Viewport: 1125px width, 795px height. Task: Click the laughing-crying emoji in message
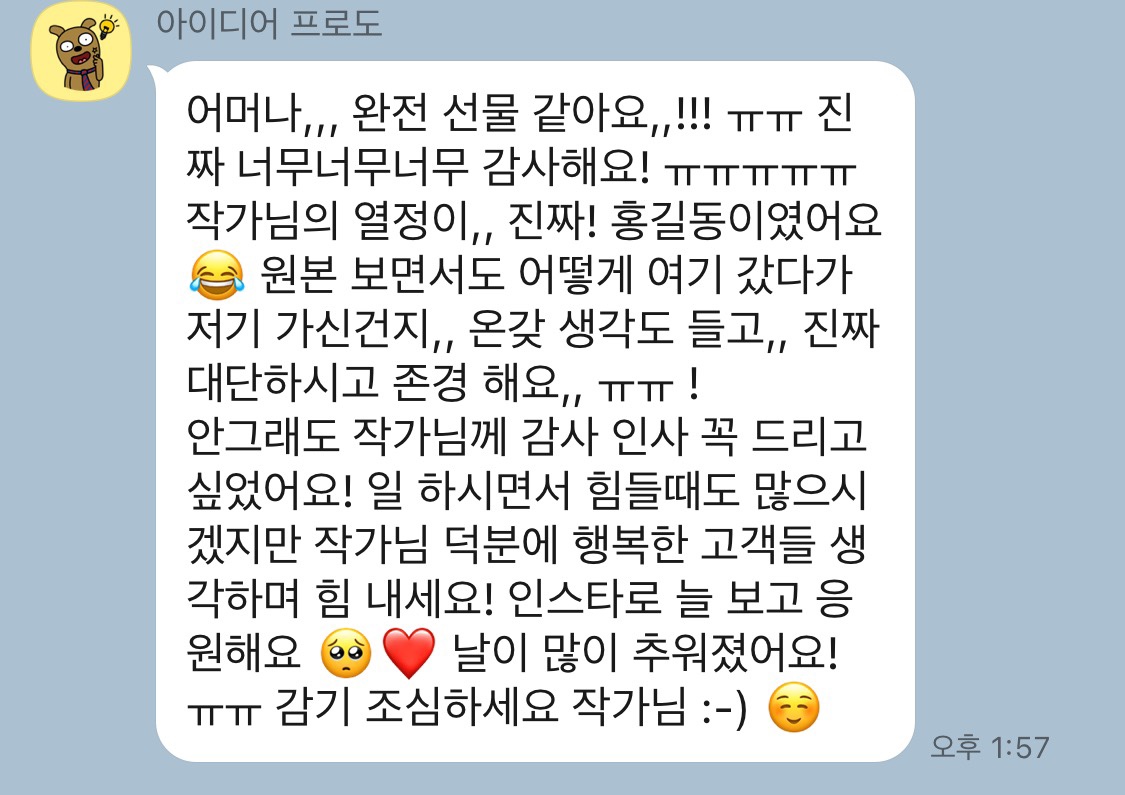[x=217, y=276]
